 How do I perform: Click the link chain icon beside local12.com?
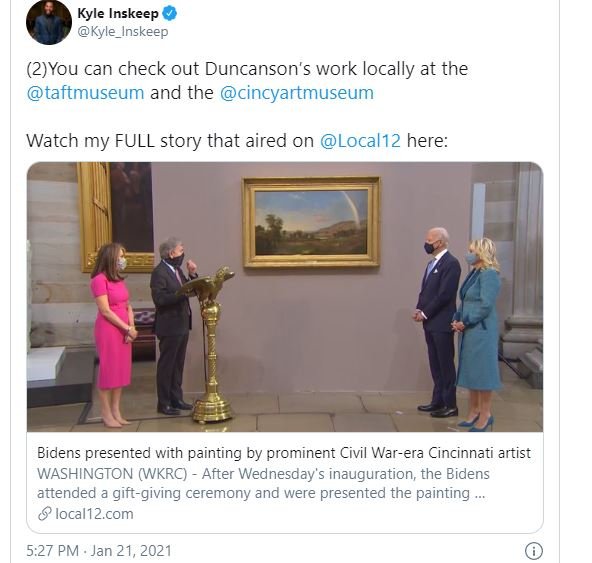pos(45,514)
